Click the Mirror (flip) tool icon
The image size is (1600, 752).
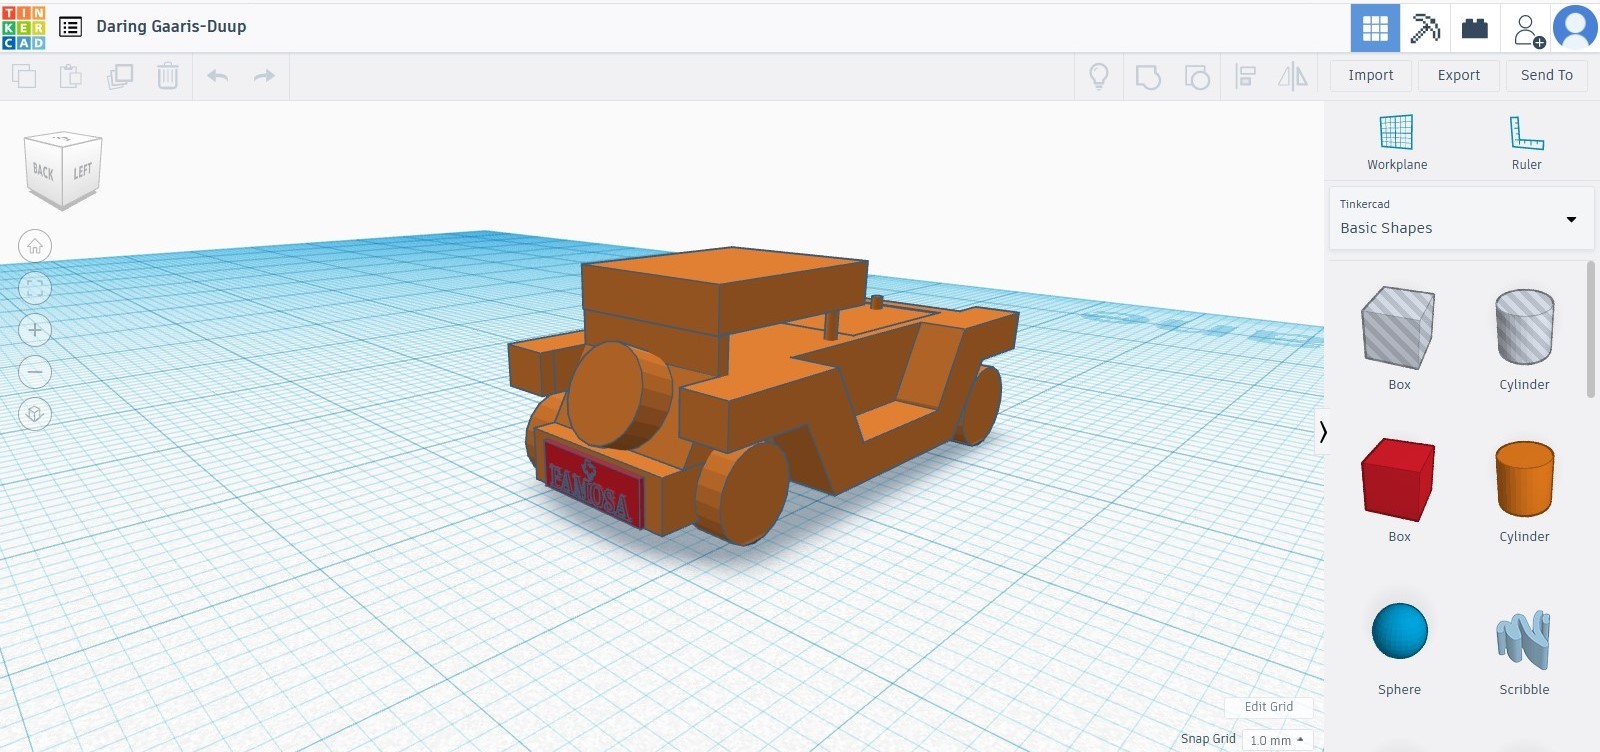[x=1293, y=76]
